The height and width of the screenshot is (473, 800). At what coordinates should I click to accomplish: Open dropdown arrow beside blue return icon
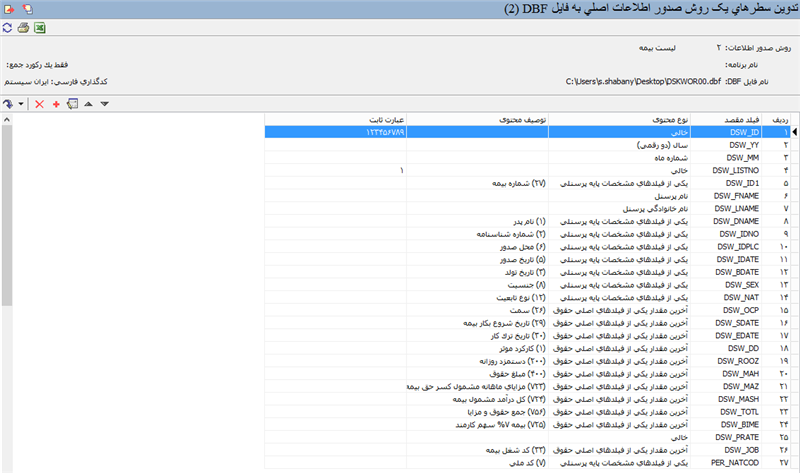coord(20,104)
